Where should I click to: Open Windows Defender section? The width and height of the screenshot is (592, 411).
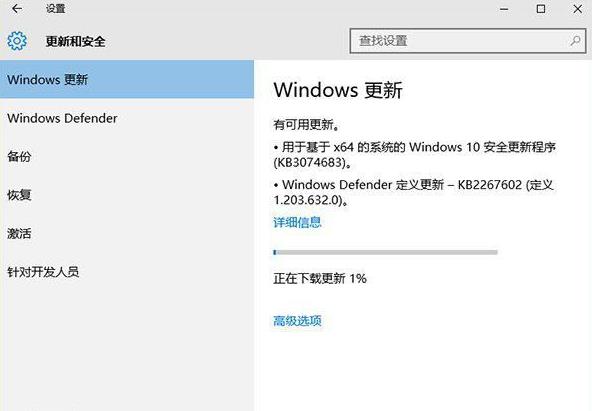pyautogui.click(x=127, y=118)
